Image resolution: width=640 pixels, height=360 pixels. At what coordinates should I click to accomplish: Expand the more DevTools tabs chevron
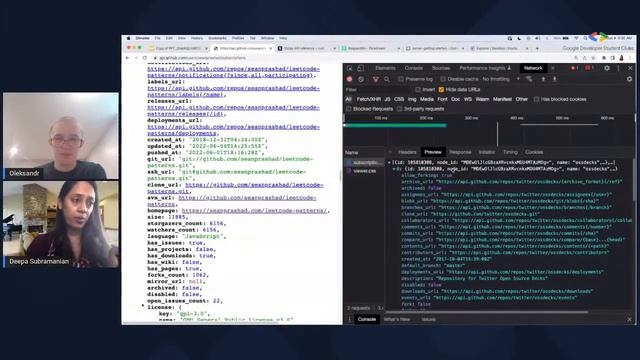point(553,68)
